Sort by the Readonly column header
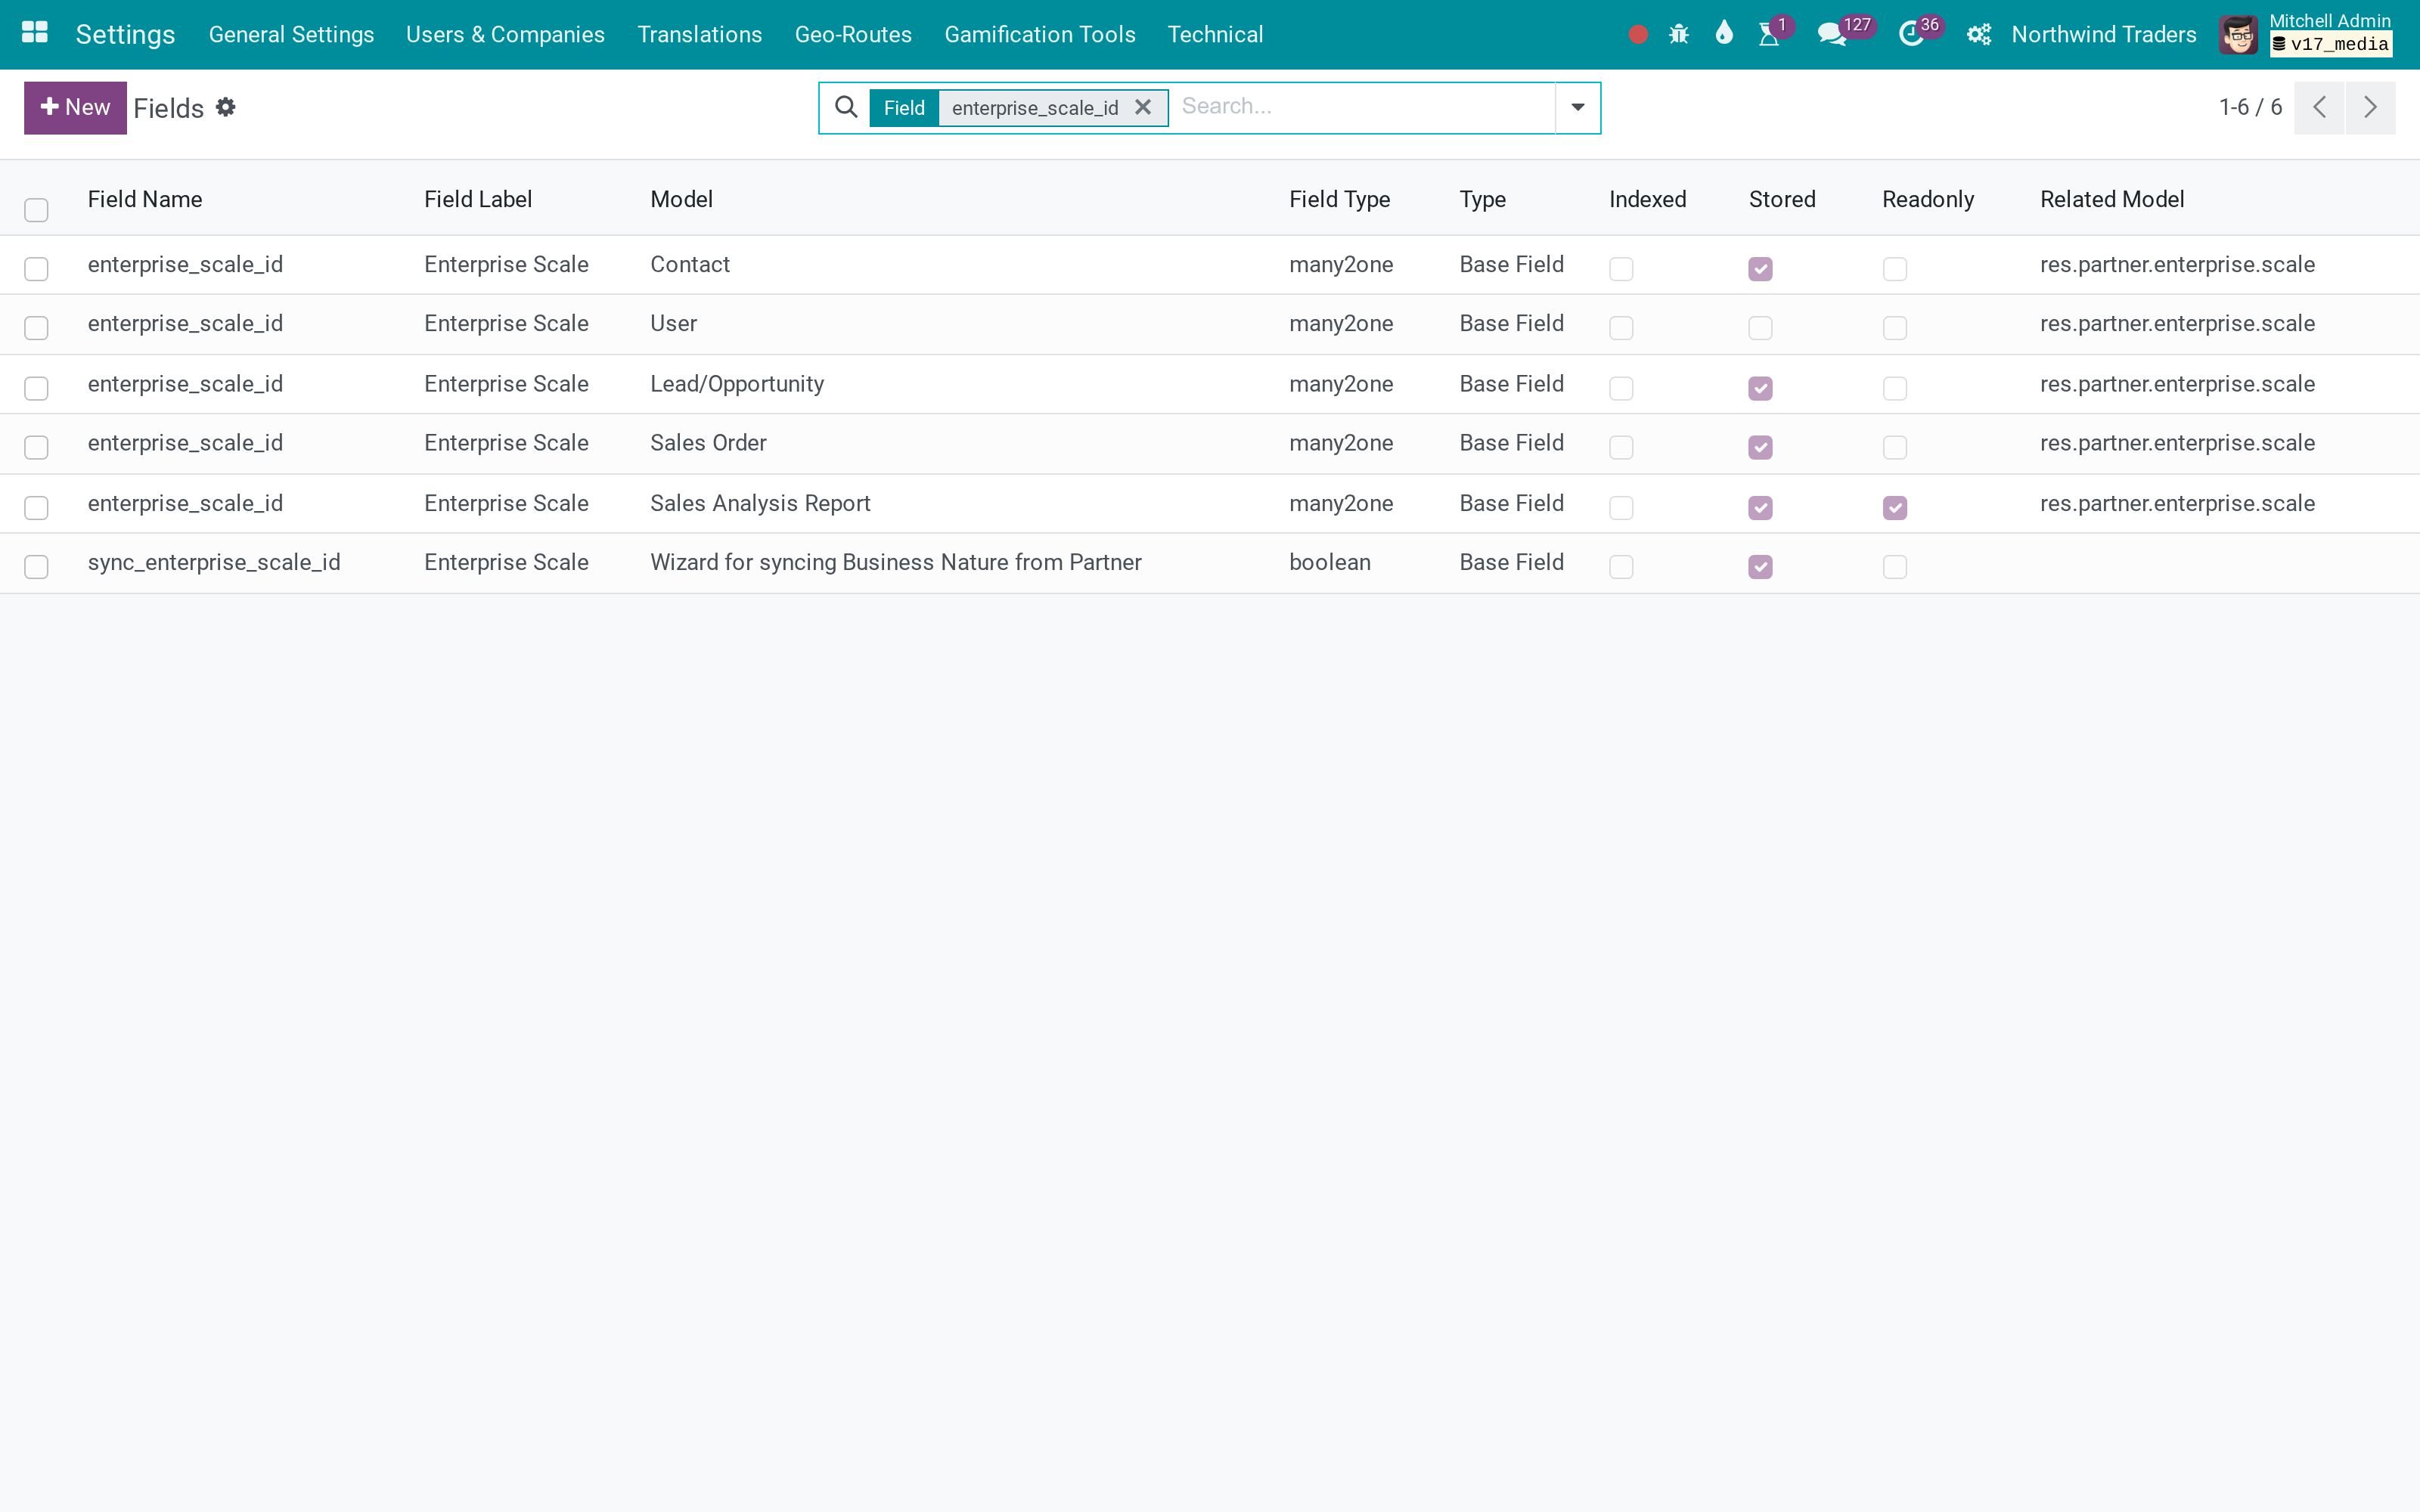The image size is (2420, 1512). (x=1929, y=199)
